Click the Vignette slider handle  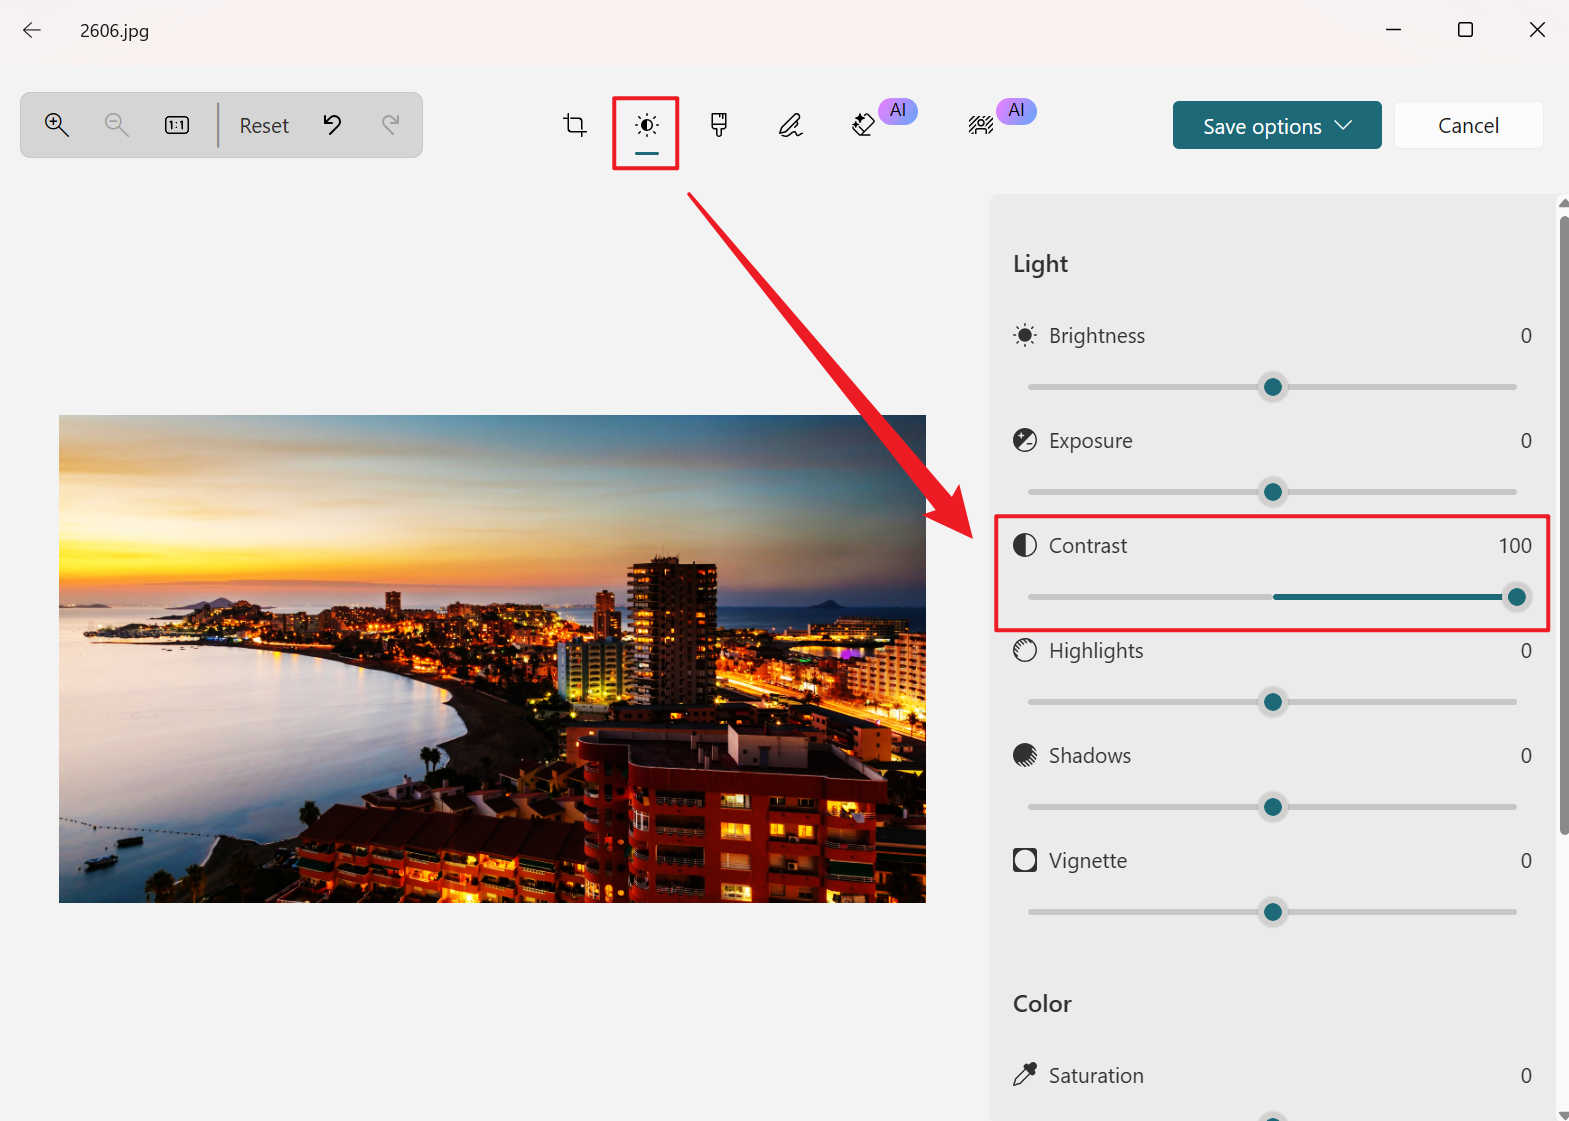(x=1272, y=912)
